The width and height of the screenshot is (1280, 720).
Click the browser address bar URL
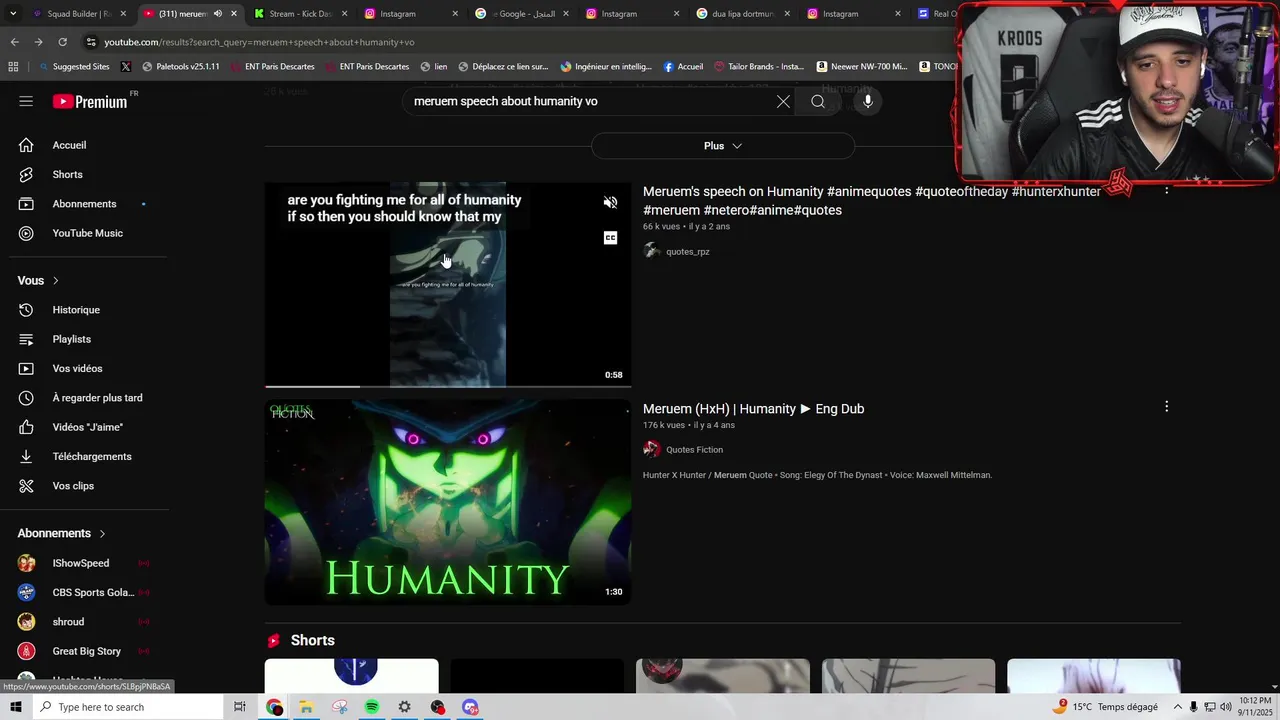pyautogui.click(x=259, y=42)
